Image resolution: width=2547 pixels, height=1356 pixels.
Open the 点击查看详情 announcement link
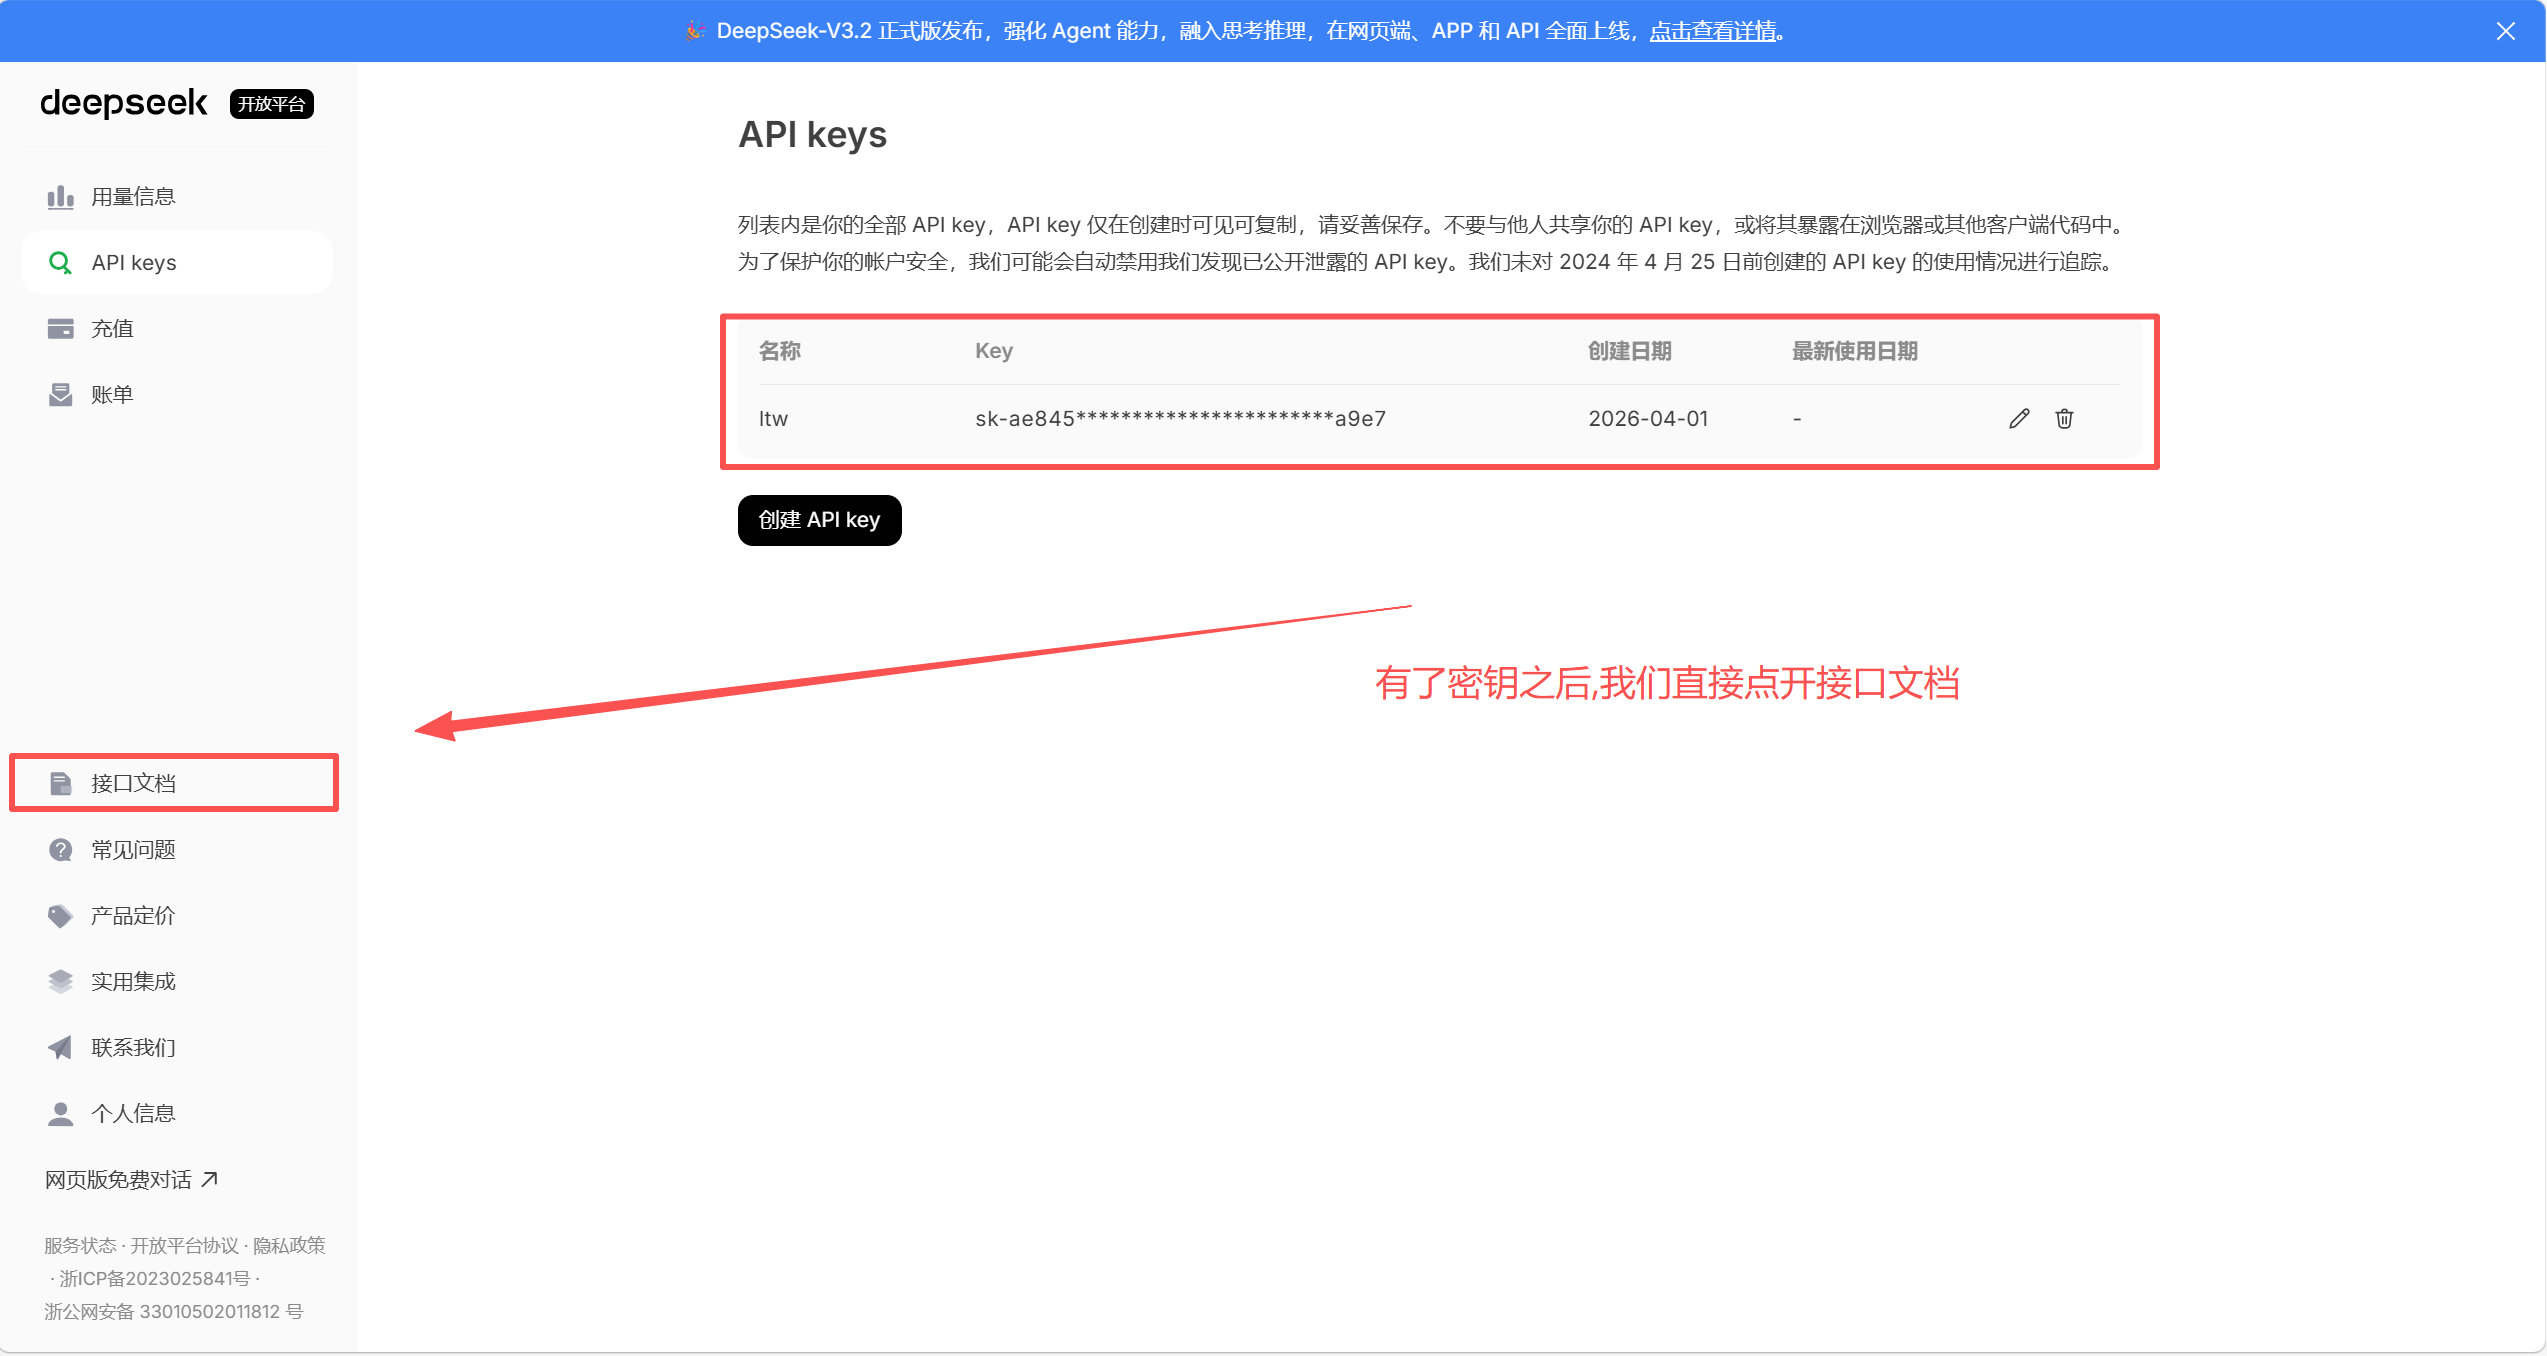pyautogui.click(x=1712, y=31)
